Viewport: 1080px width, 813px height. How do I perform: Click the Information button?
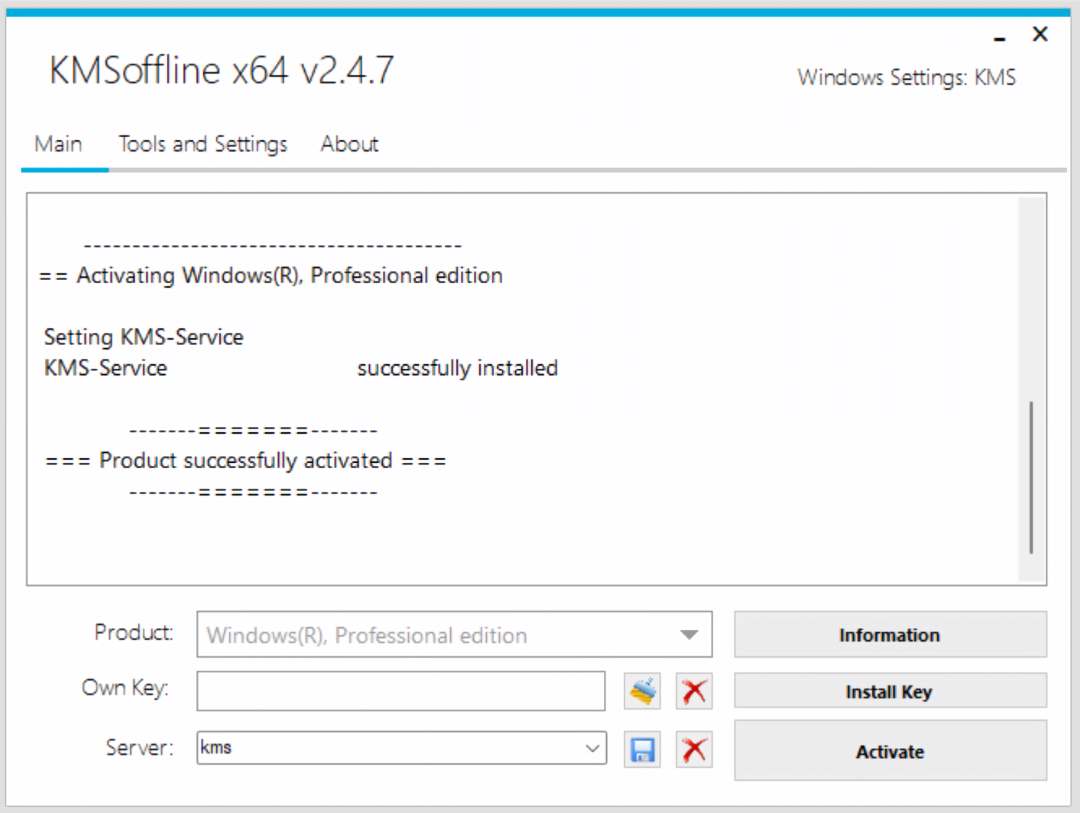pyautogui.click(x=890, y=635)
